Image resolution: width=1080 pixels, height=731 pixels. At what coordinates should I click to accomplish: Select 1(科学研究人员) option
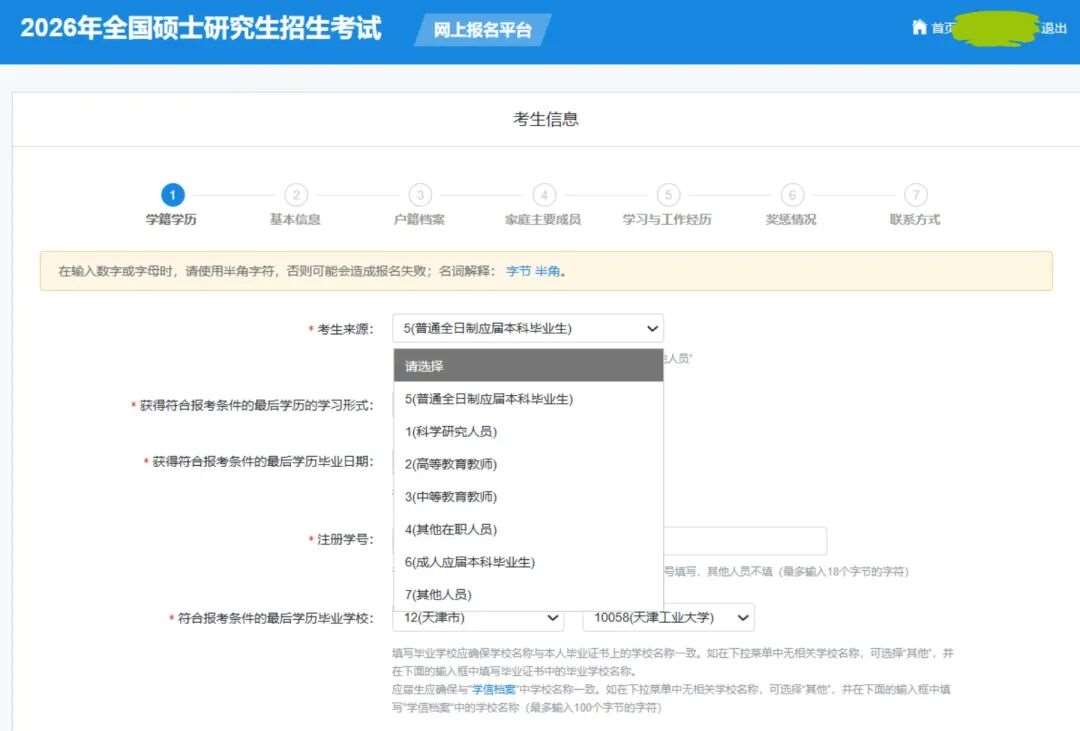pos(451,432)
